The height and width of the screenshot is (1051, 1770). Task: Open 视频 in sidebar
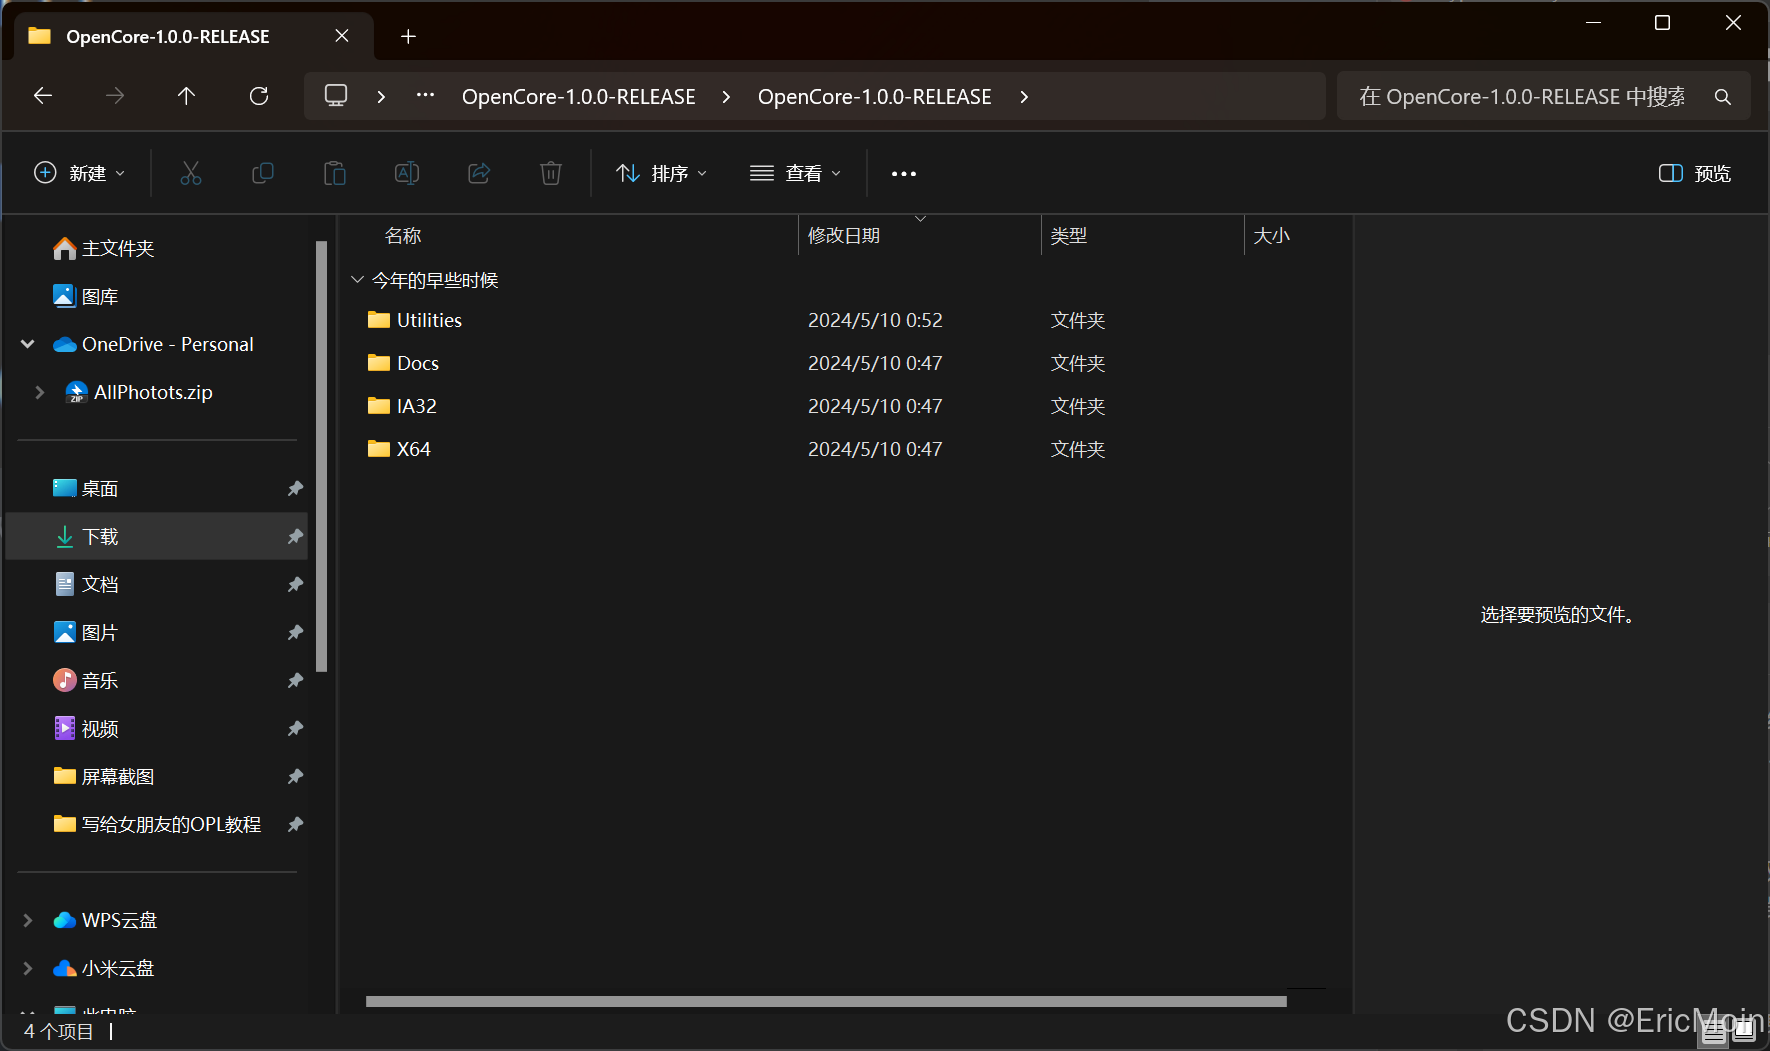click(x=100, y=728)
